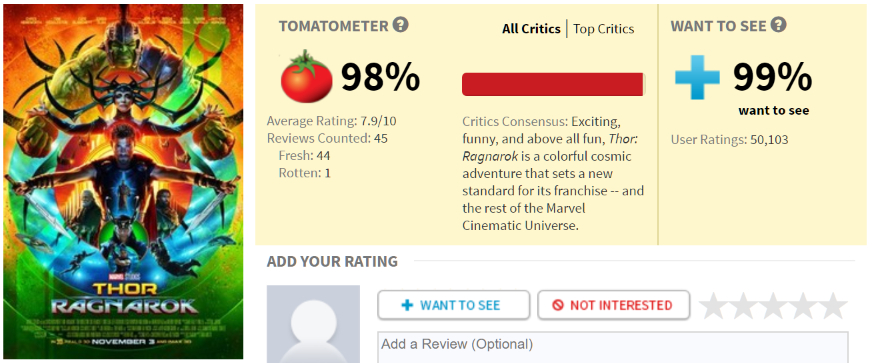This screenshot has height=363, width=874.
Task: Click the 99% want to see score
Action: [x=772, y=77]
